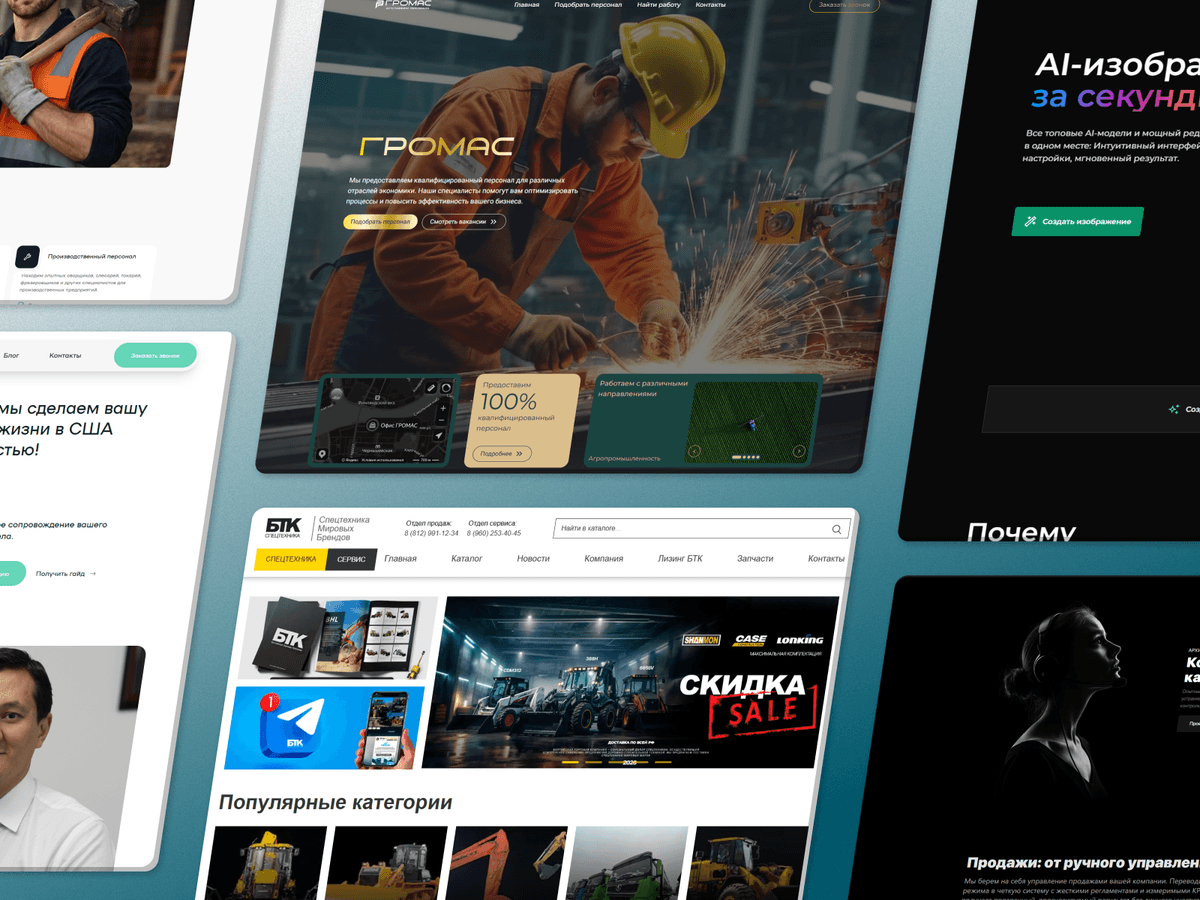Click the map zoom-out minus button
The width and height of the screenshot is (1200, 900).
pos(442,421)
